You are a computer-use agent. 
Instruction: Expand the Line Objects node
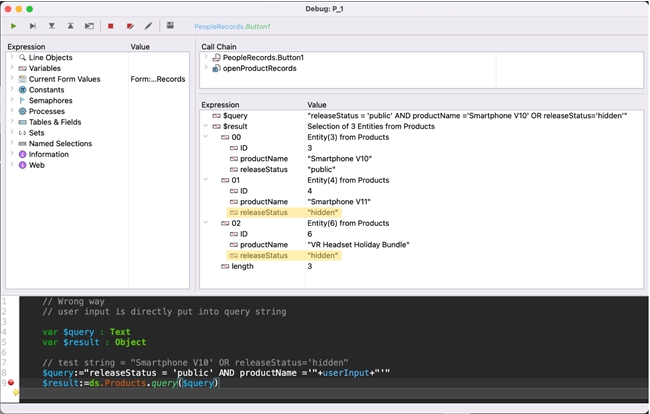click(x=12, y=58)
